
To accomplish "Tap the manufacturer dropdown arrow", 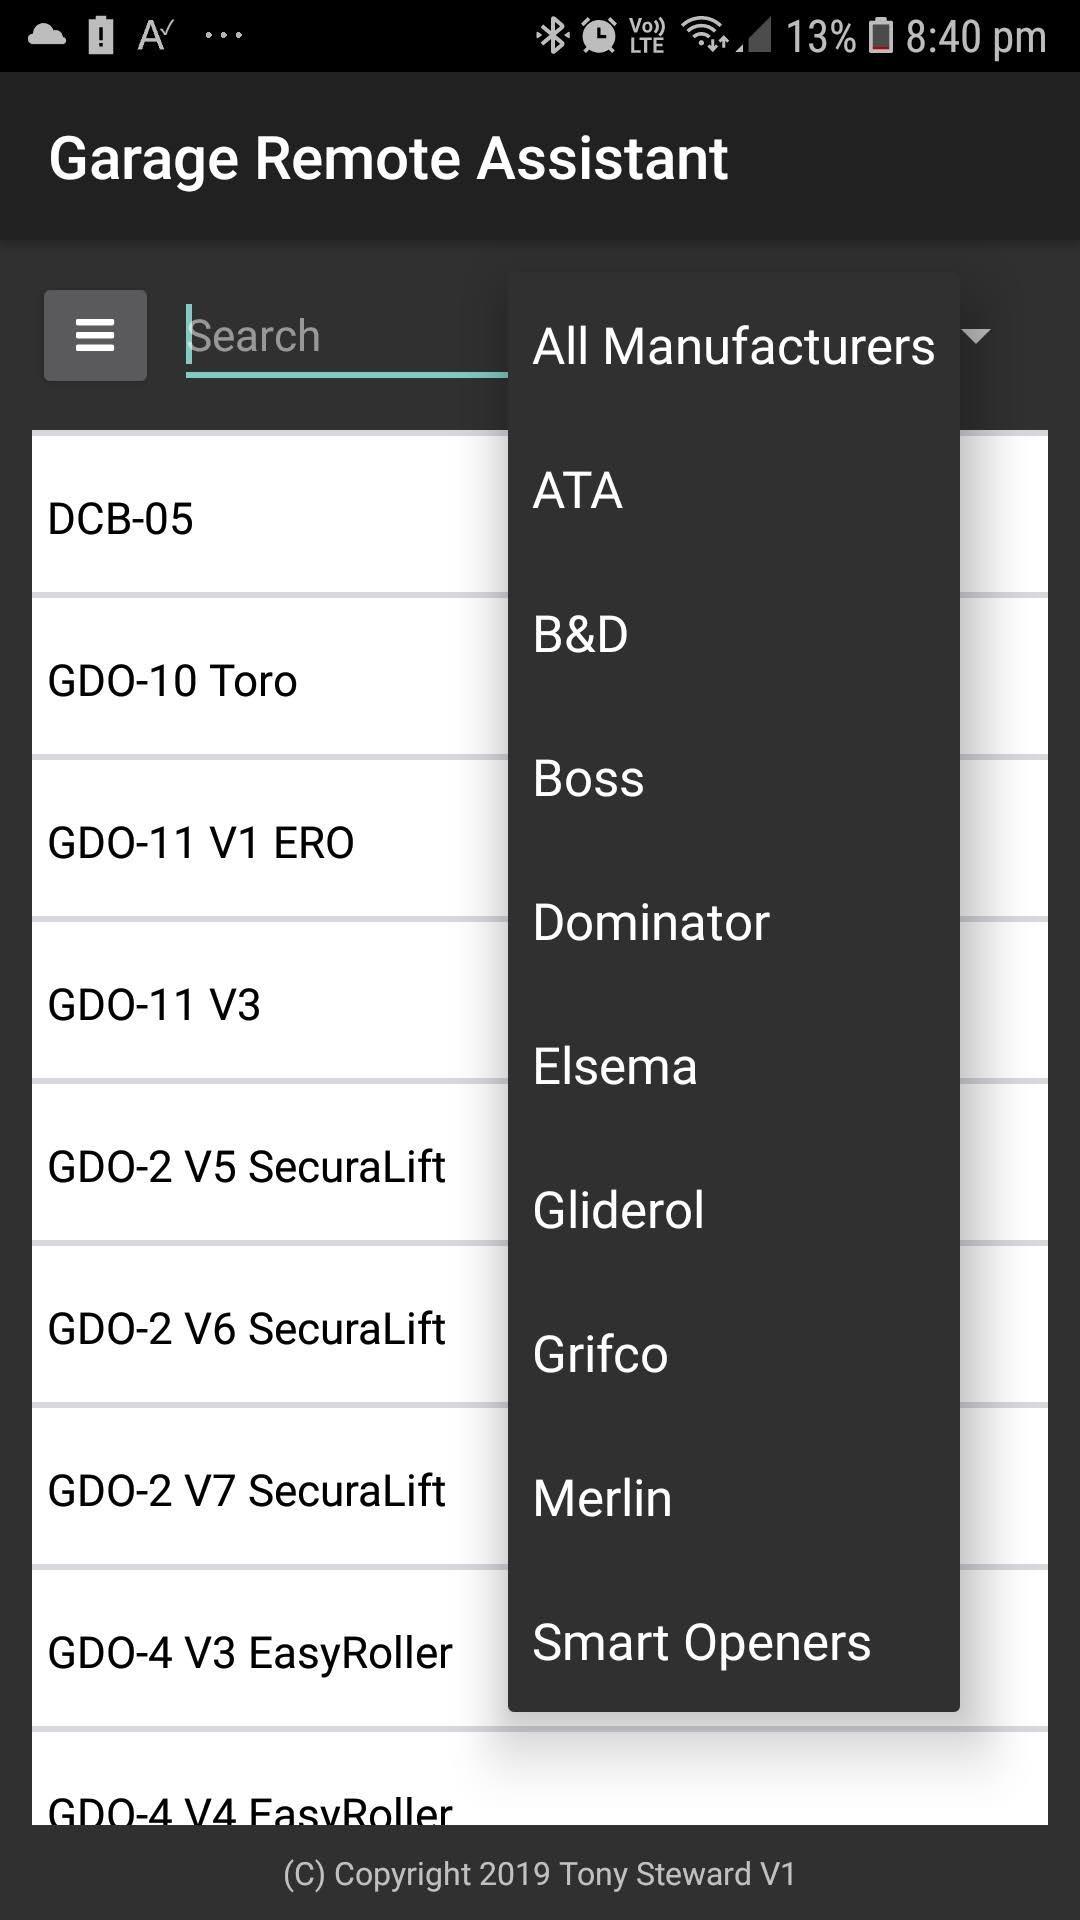I will (x=976, y=336).
